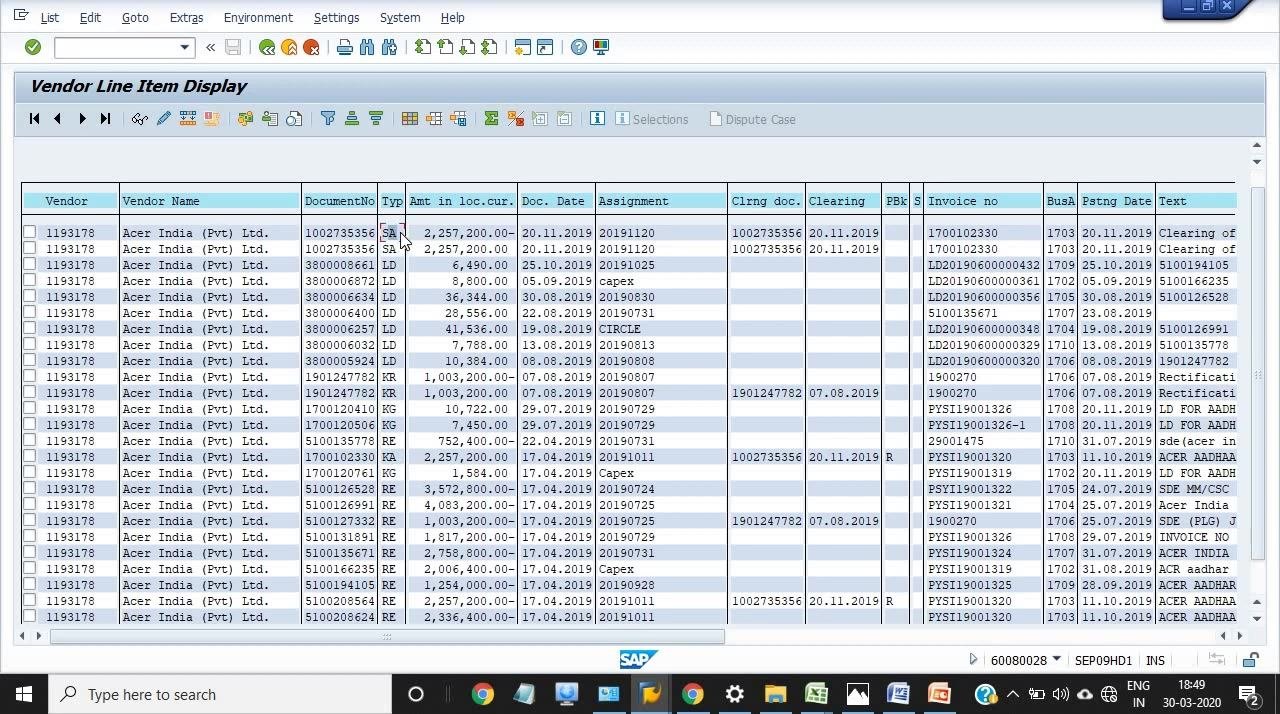Screen dimensions: 1280x714
Task: Check the row for DocumentNo 3800006257
Action: coord(30,329)
